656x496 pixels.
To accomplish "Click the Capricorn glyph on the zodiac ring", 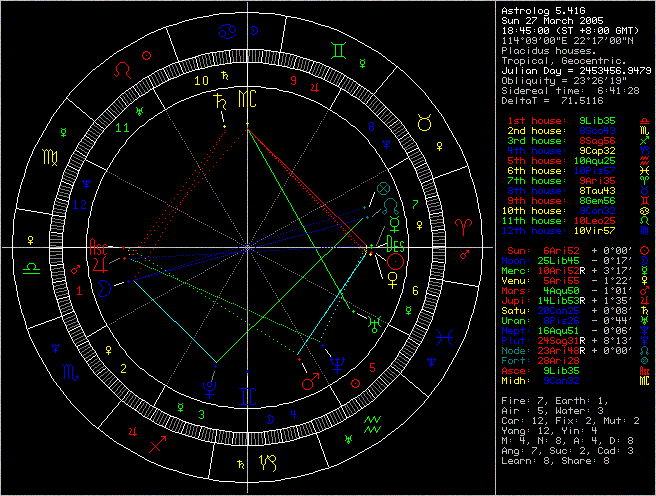I will (x=269, y=462).
